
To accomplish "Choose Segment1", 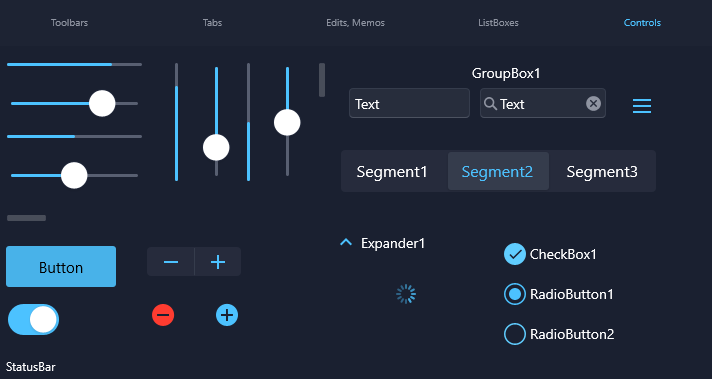I will pos(392,172).
